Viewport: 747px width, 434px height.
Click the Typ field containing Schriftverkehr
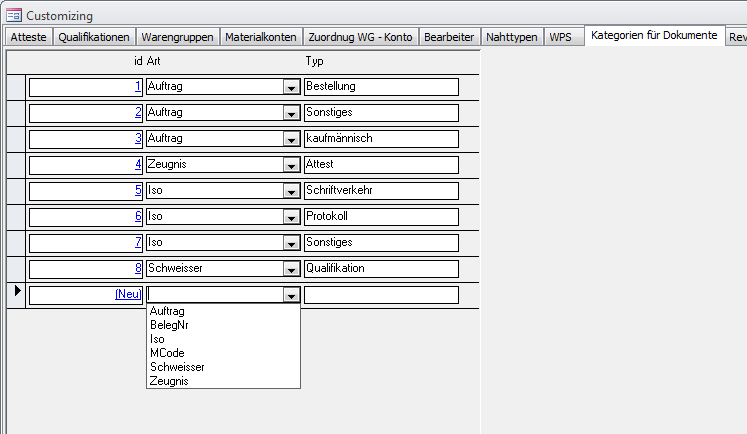coord(381,190)
